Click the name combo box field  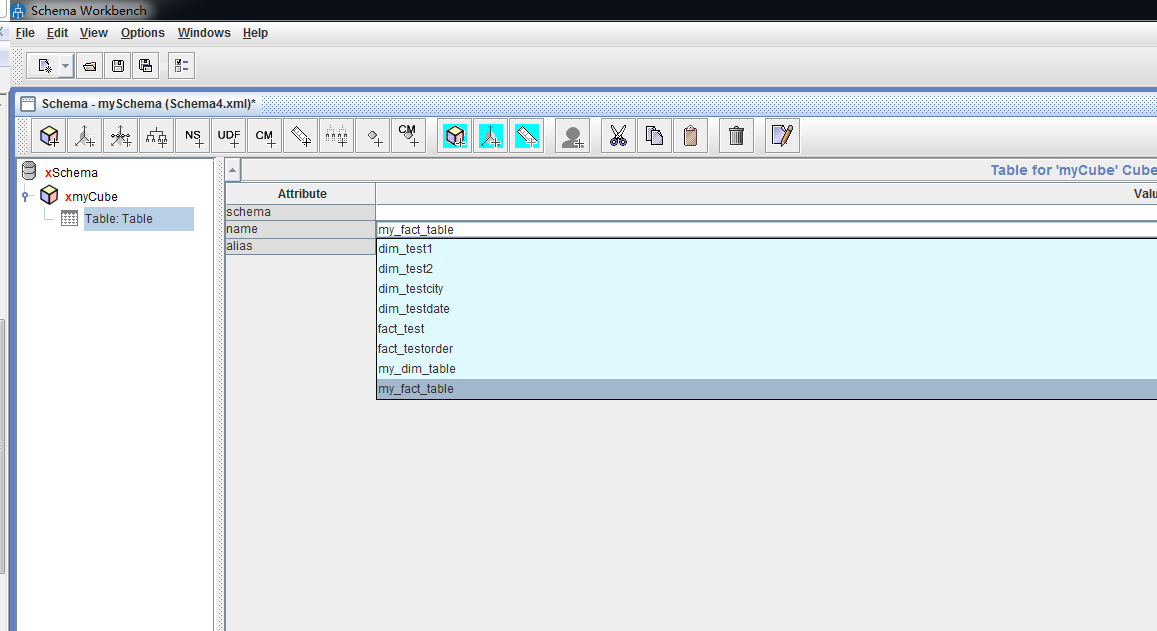[766, 230]
